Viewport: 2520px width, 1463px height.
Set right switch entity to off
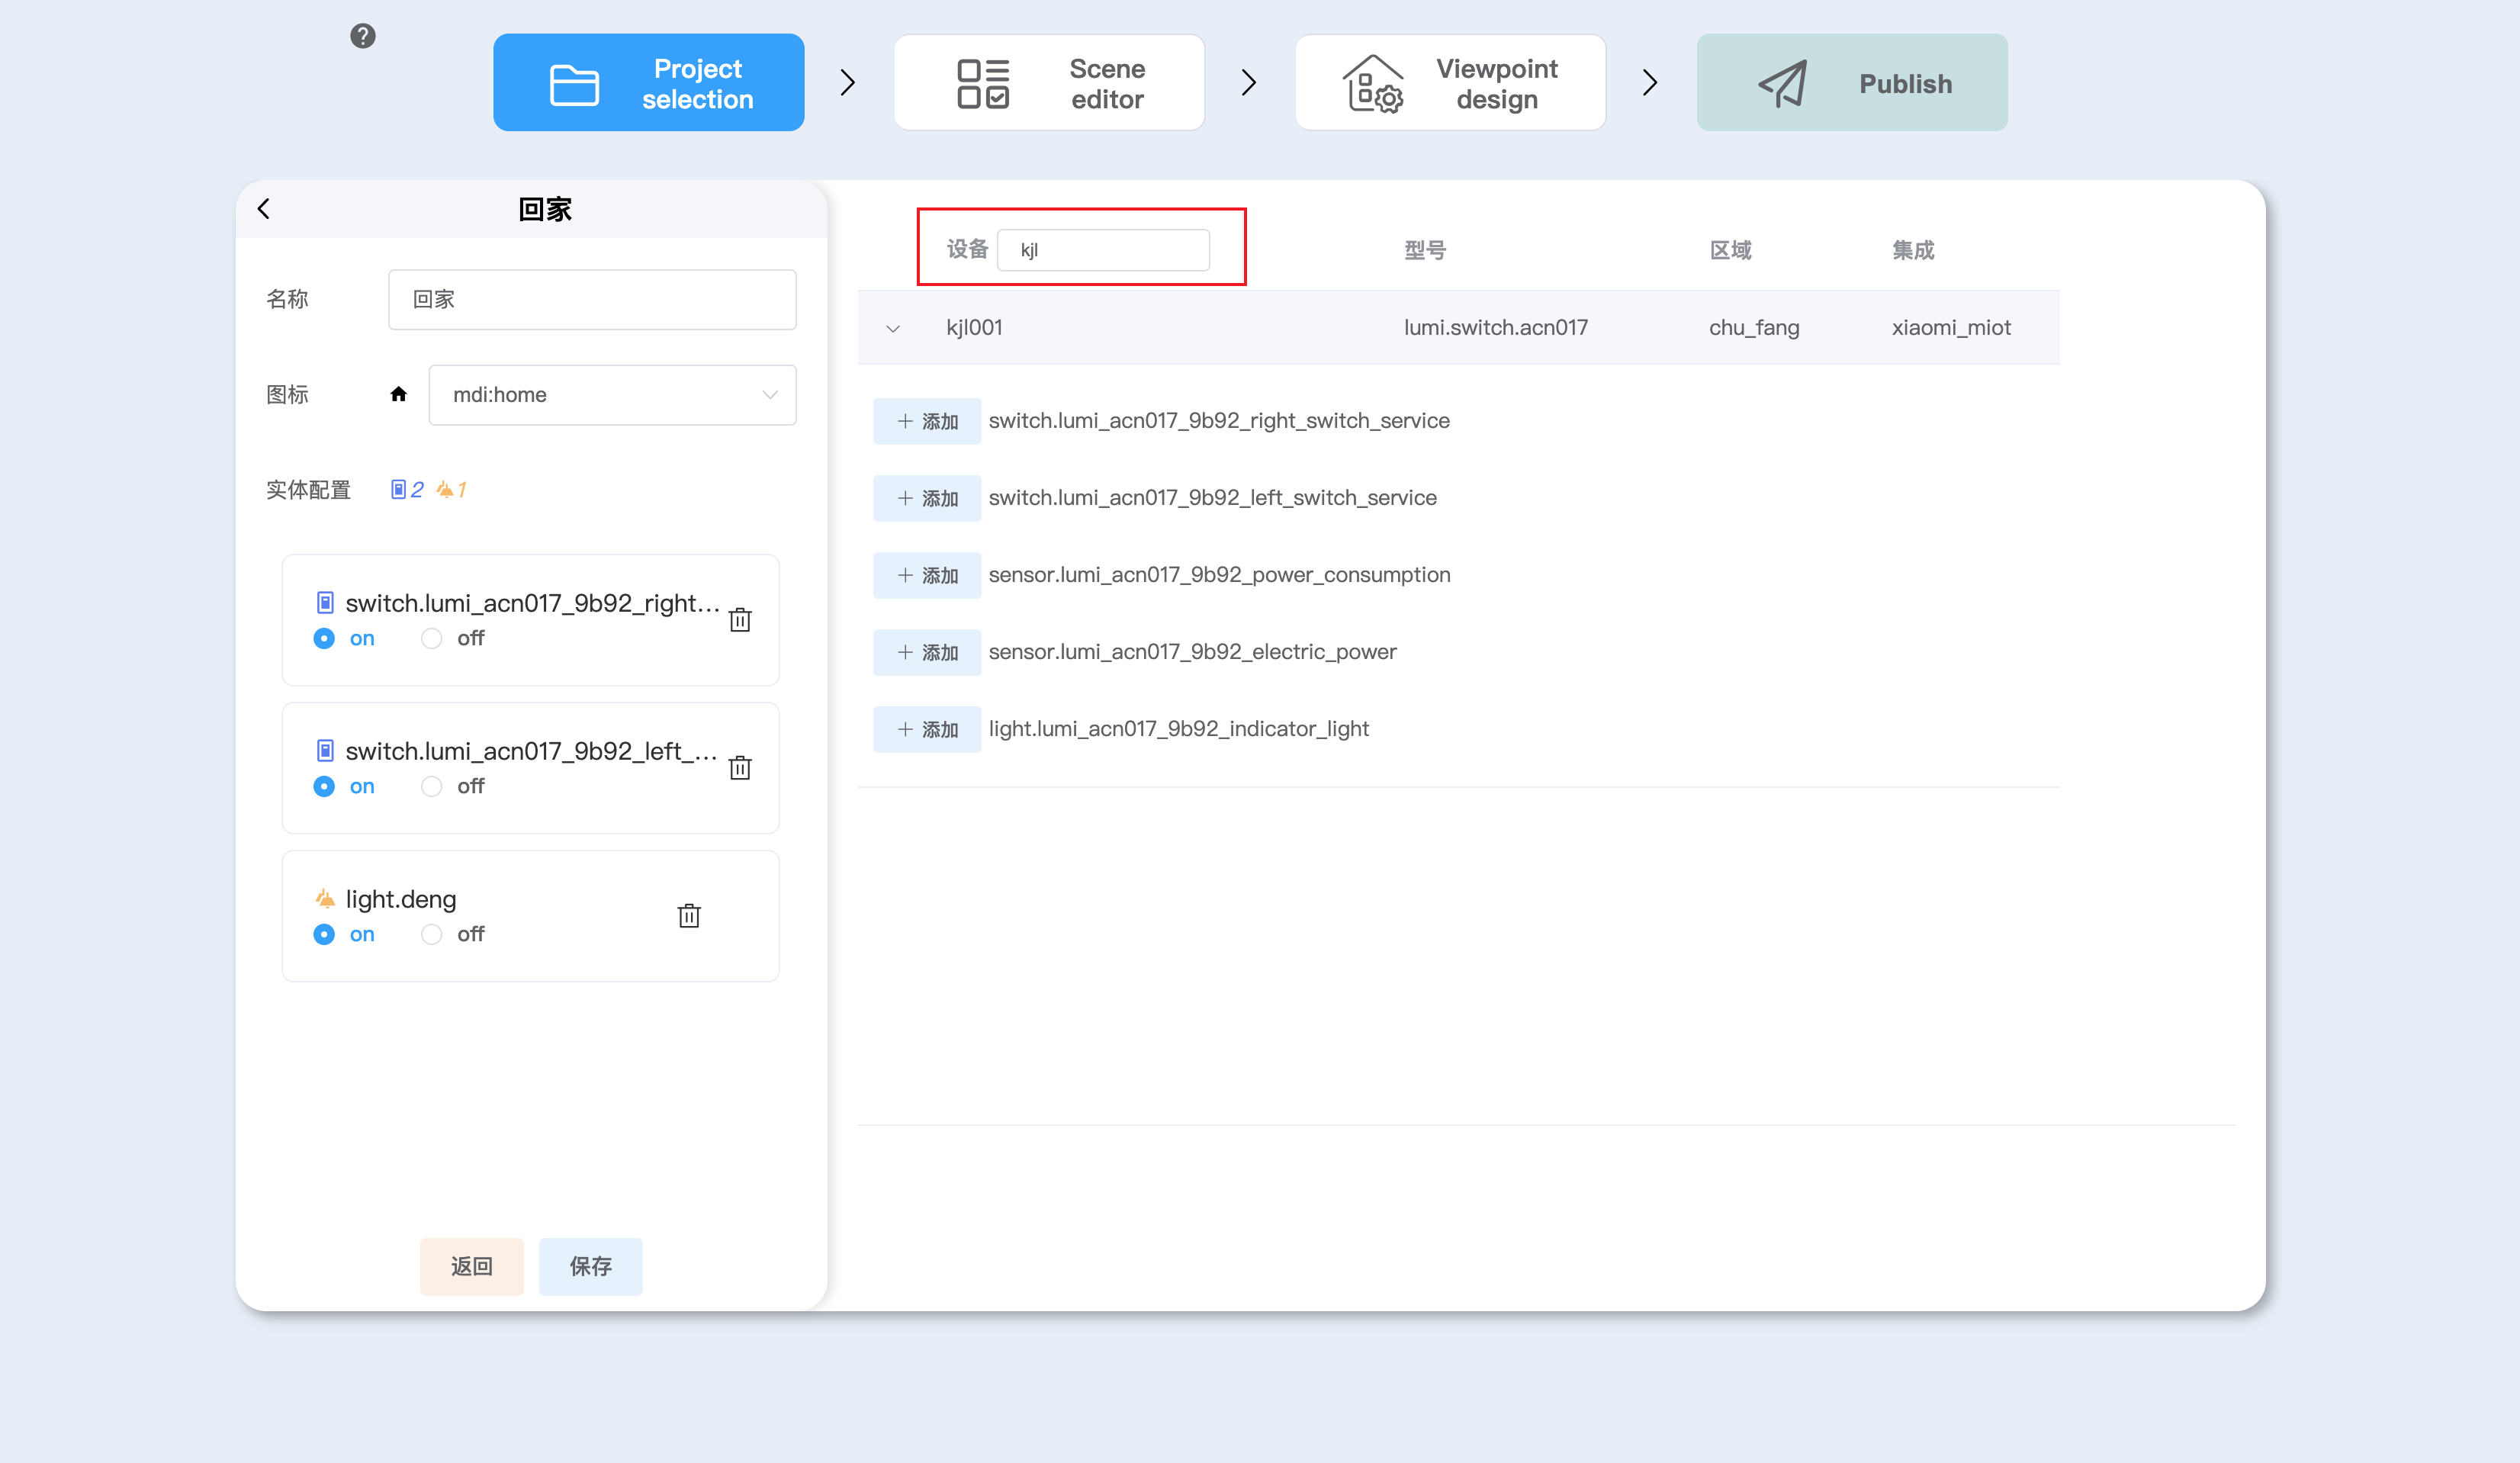tap(432, 639)
